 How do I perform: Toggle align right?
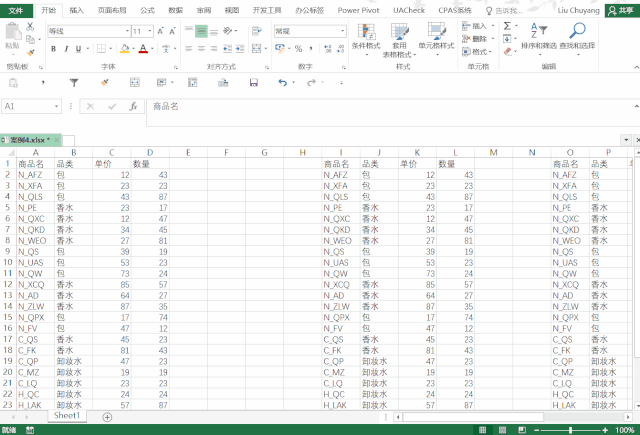tap(213, 49)
